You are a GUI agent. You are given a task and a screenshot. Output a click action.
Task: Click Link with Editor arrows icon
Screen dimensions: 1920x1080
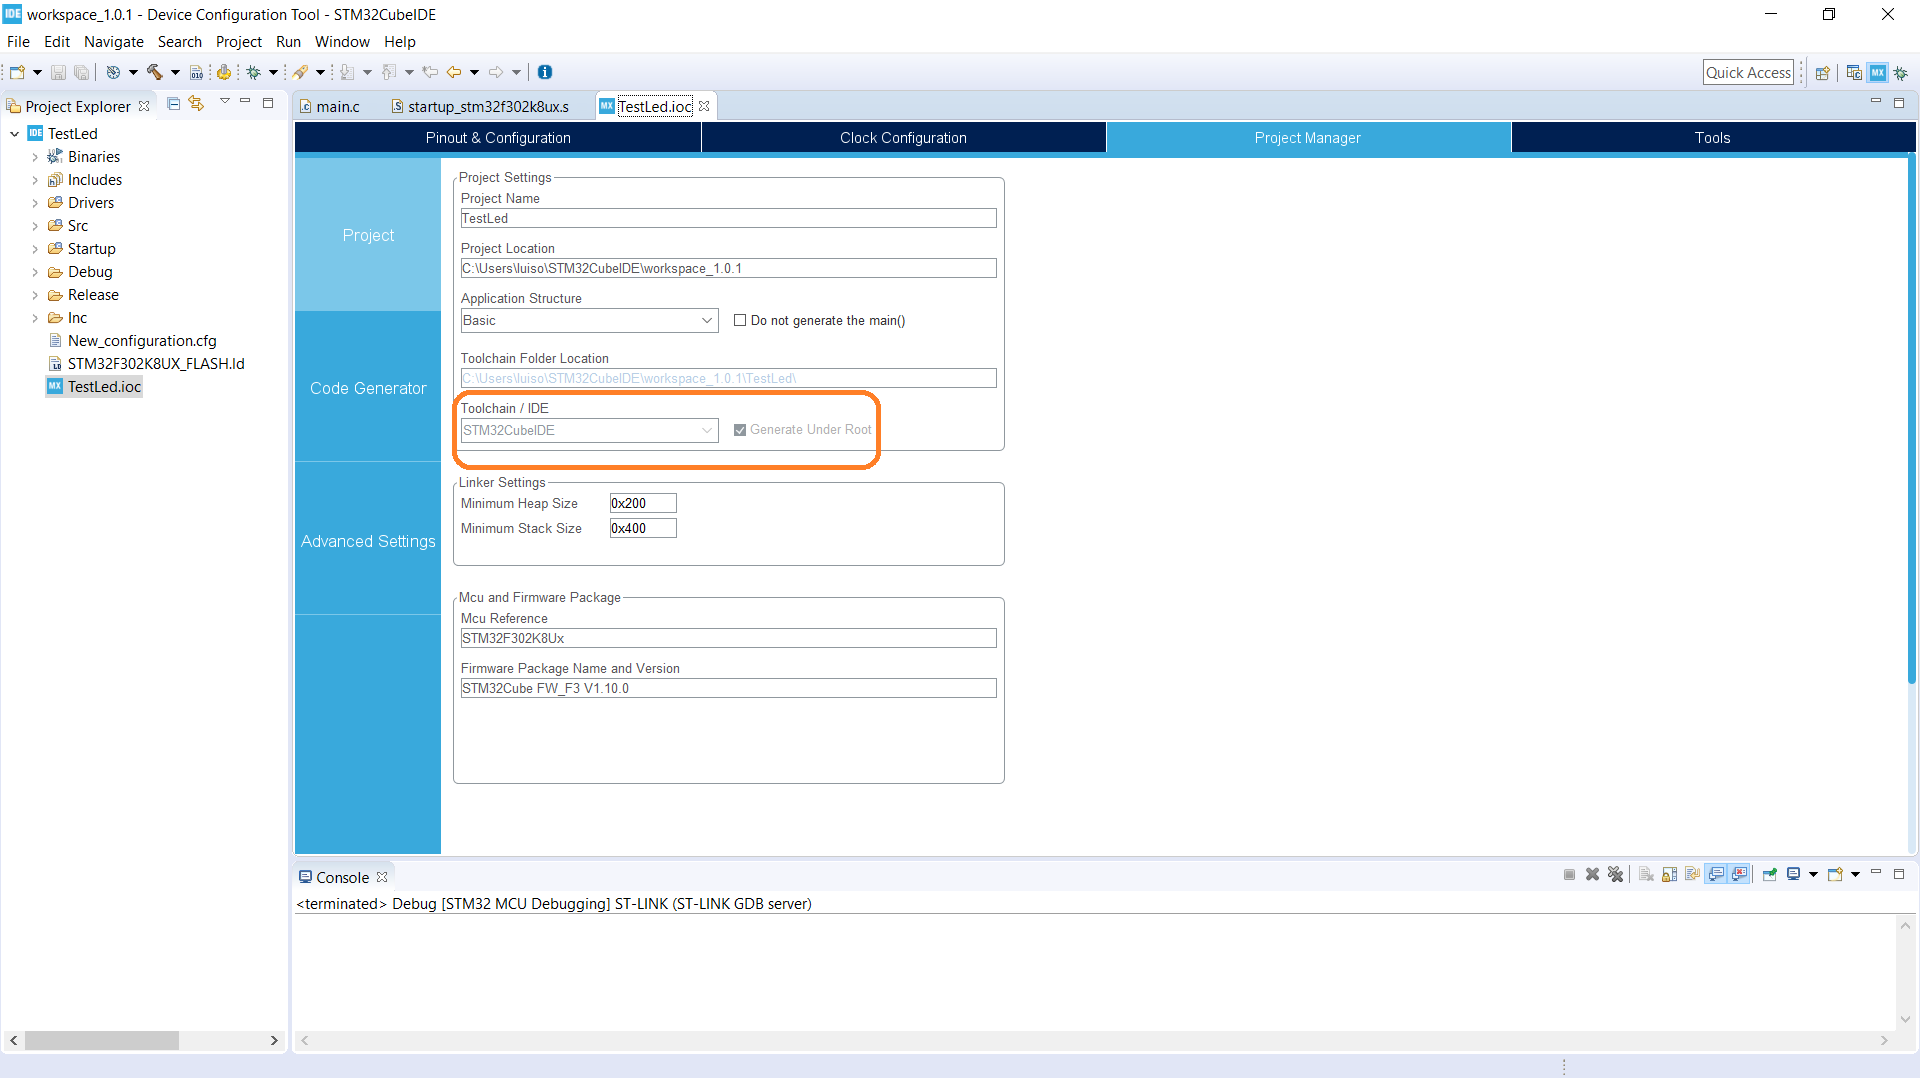click(x=196, y=103)
